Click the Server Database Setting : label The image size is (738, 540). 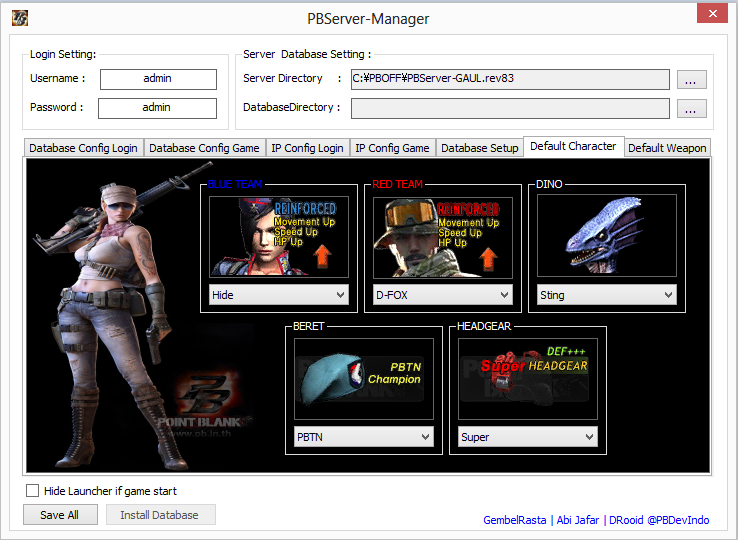[x=307, y=54]
